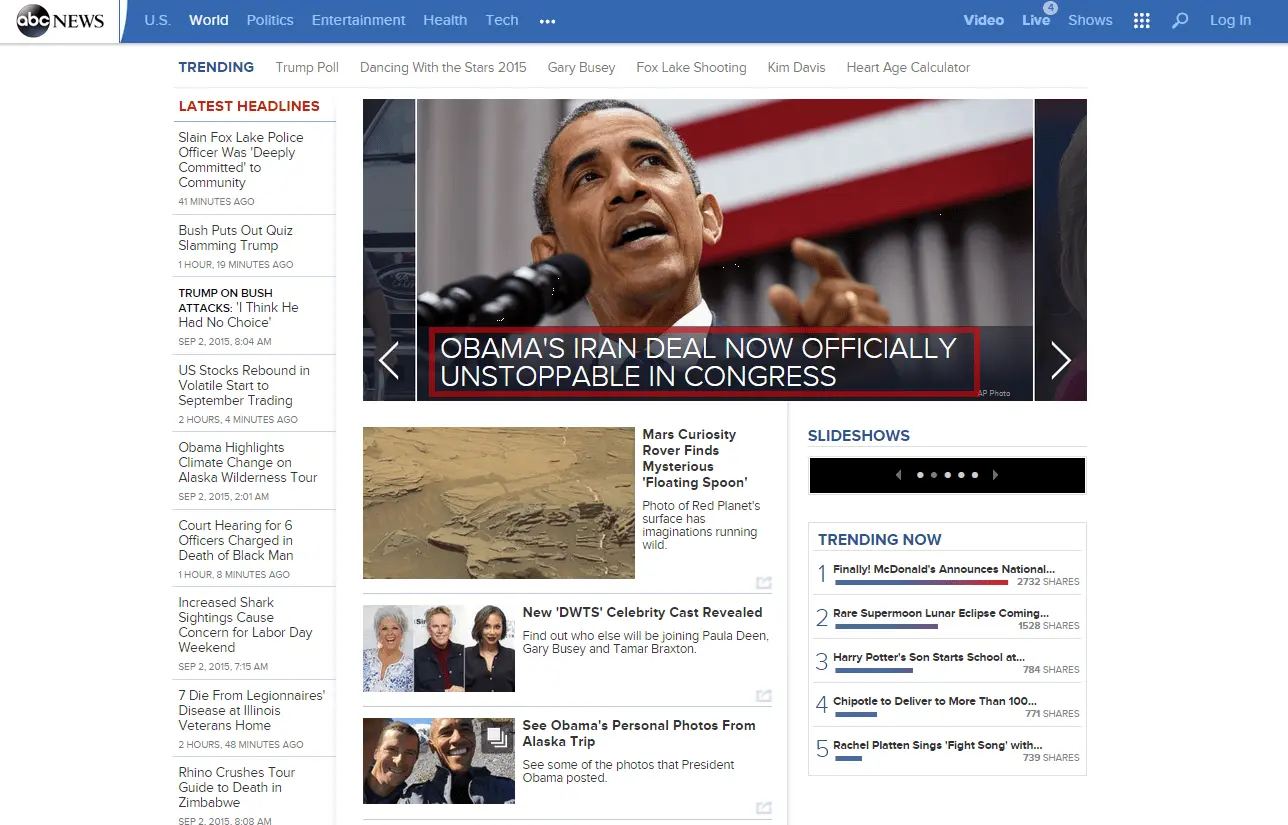Image resolution: width=1288 pixels, height=825 pixels.
Task: Open the Health section
Action: (x=445, y=20)
